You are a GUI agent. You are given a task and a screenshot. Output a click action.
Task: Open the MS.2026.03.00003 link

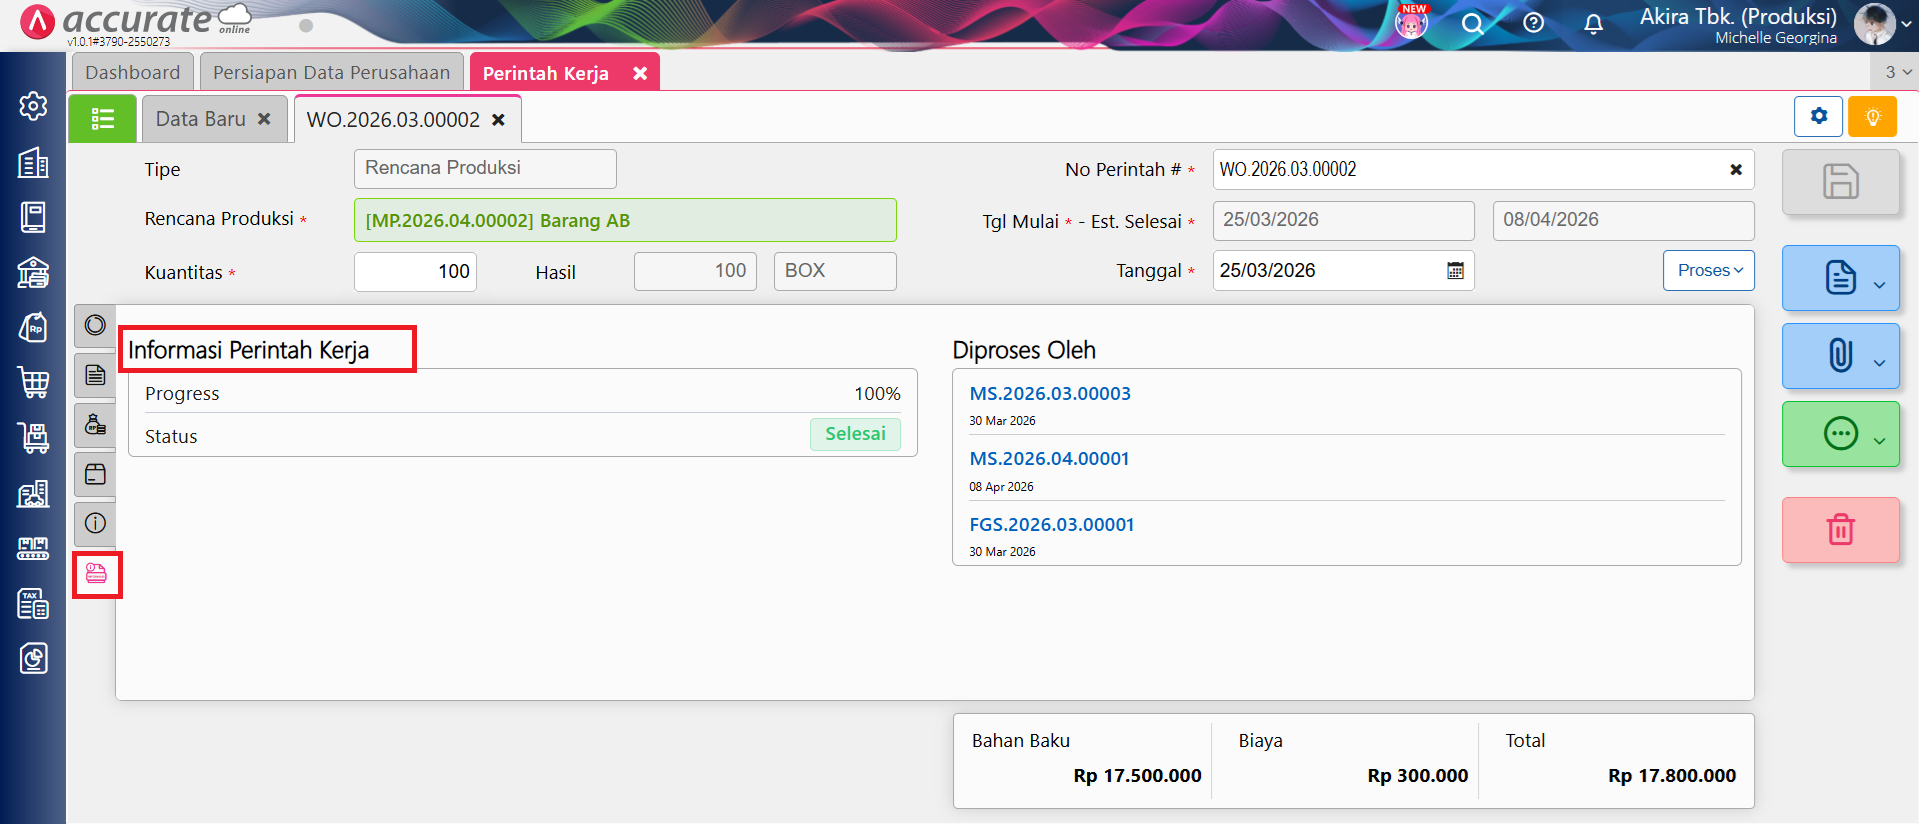(1049, 394)
